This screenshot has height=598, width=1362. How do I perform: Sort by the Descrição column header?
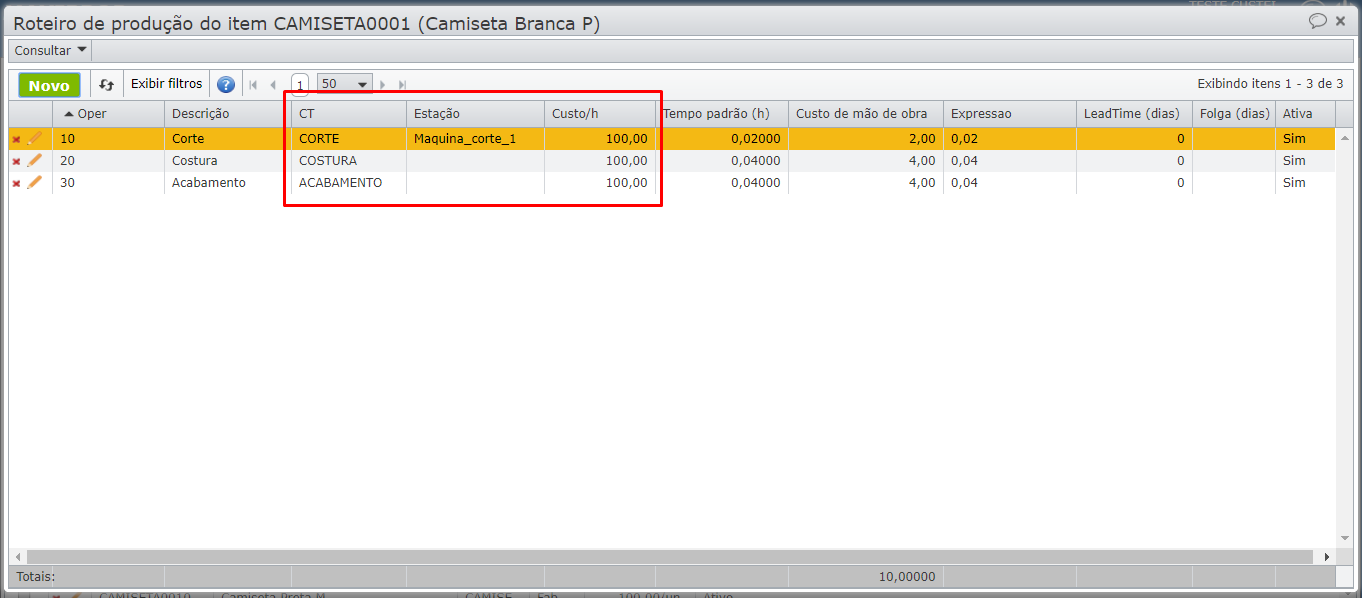coord(228,113)
